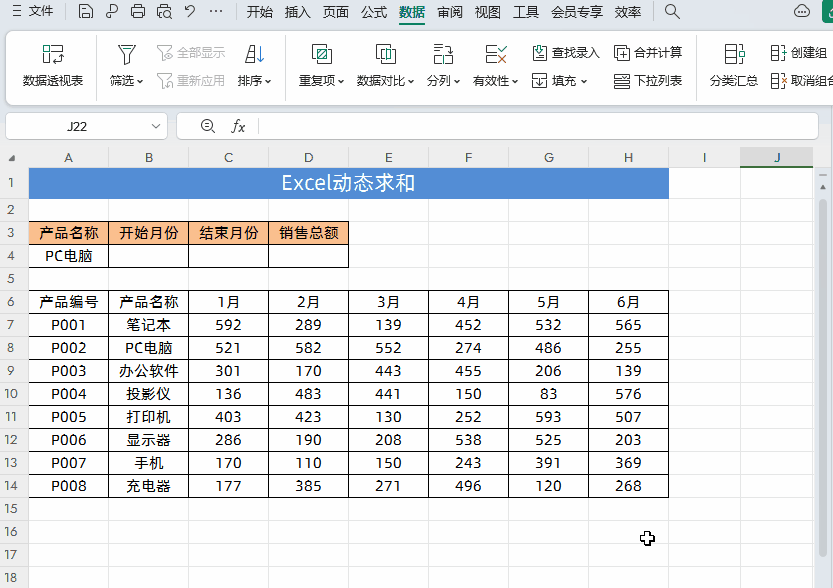This screenshot has height=588, width=833.
Task: Click the search magnifier icon
Action: pos(672,11)
